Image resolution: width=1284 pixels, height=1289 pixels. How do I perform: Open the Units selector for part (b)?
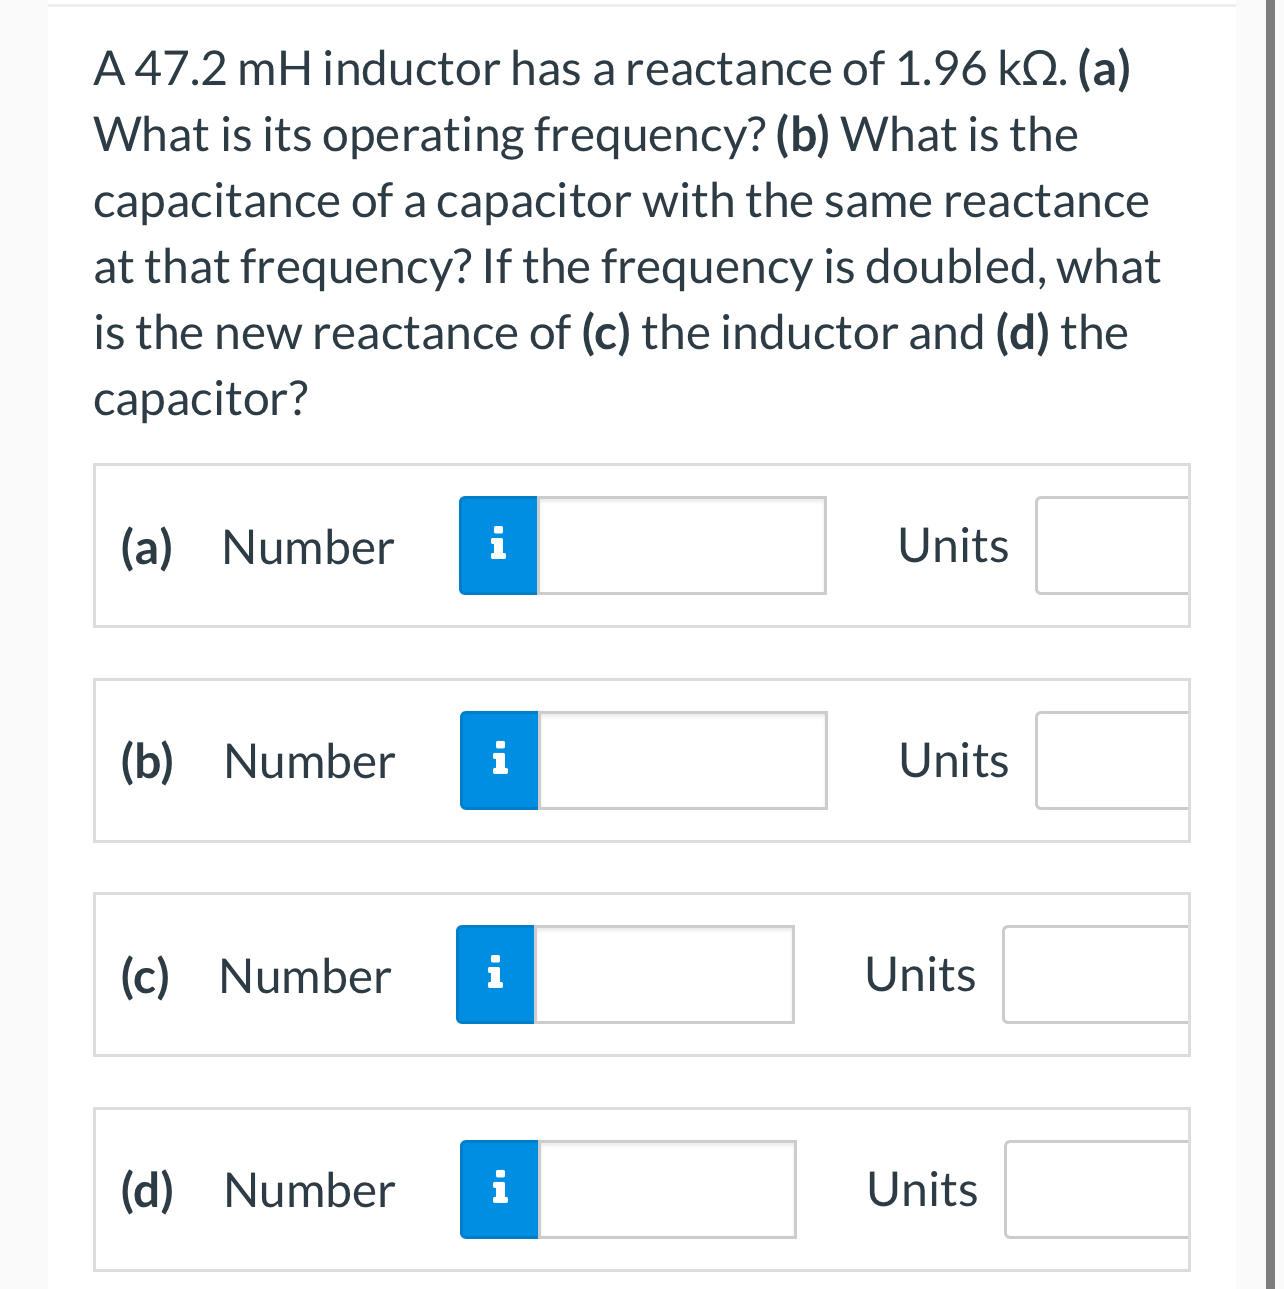[x=1112, y=760]
